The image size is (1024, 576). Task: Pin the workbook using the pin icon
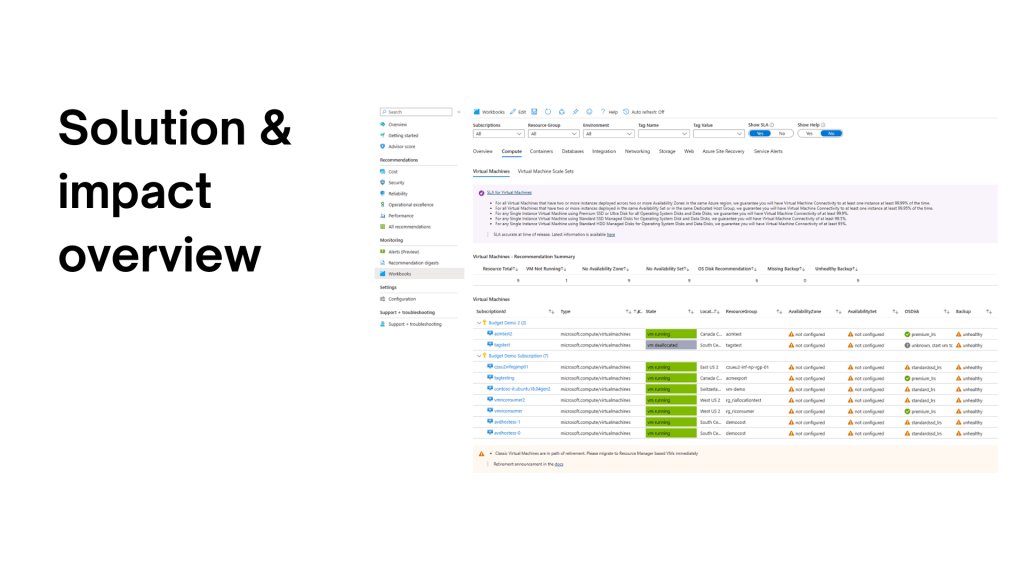(576, 112)
